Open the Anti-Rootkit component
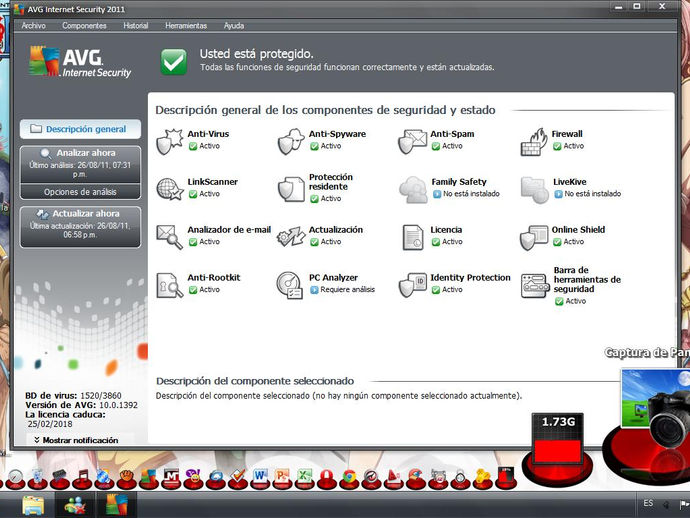The height and width of the screenshot is (518, 690). (198, 284)
